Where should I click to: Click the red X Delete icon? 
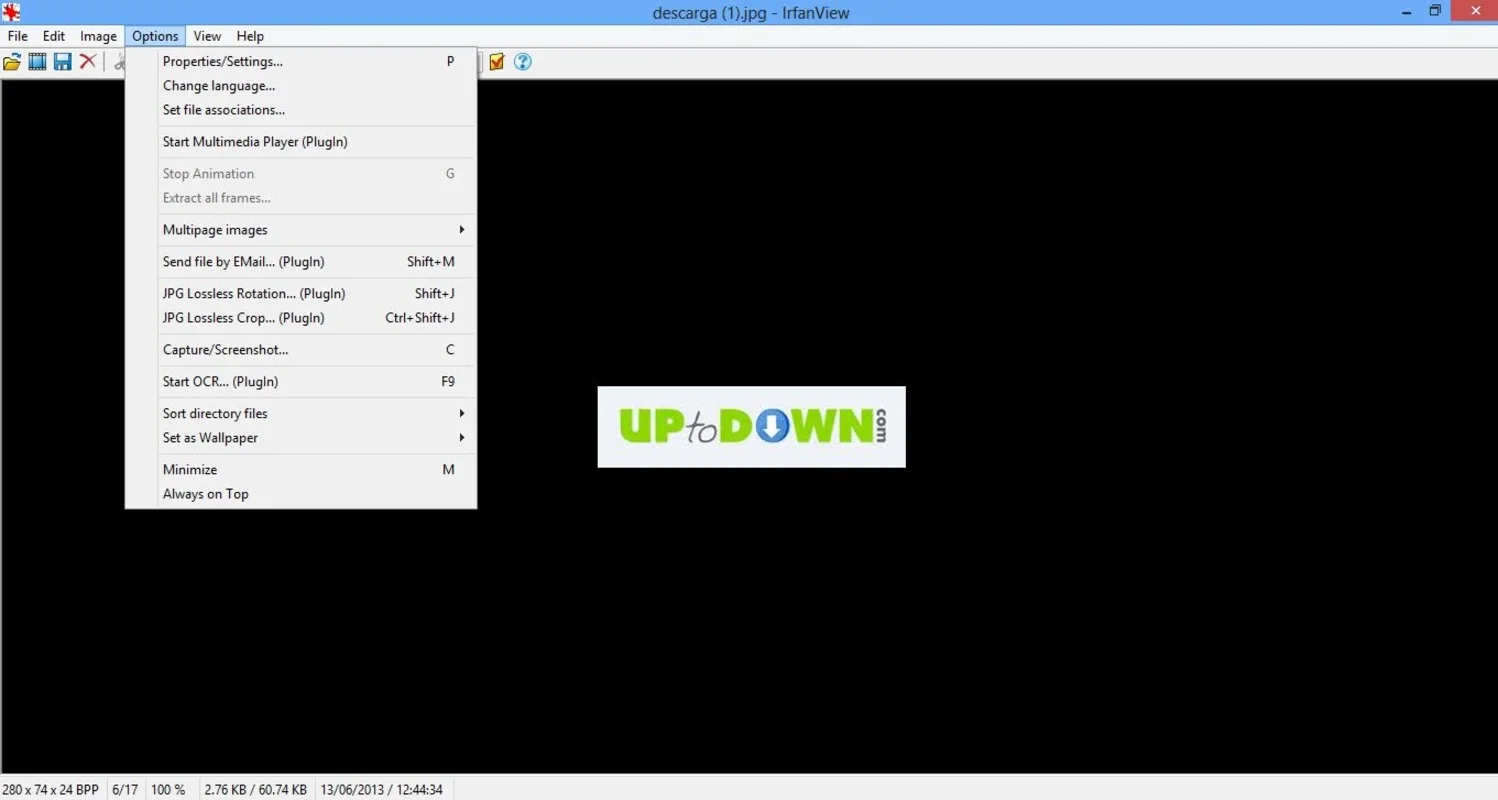pos(88,62)
